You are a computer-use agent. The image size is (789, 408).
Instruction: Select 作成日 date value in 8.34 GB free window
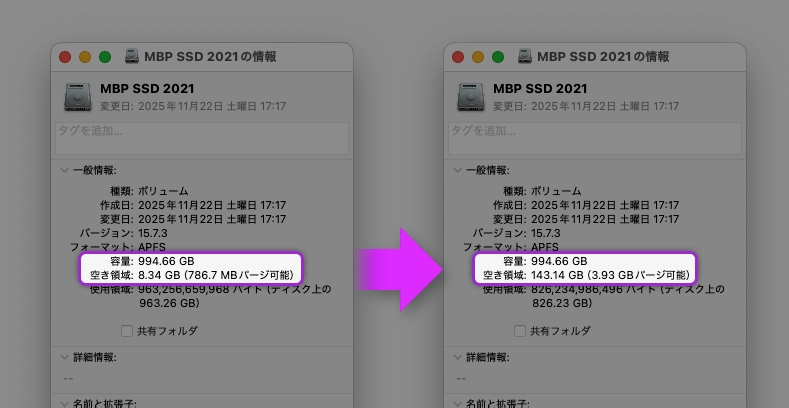[212, 205]
